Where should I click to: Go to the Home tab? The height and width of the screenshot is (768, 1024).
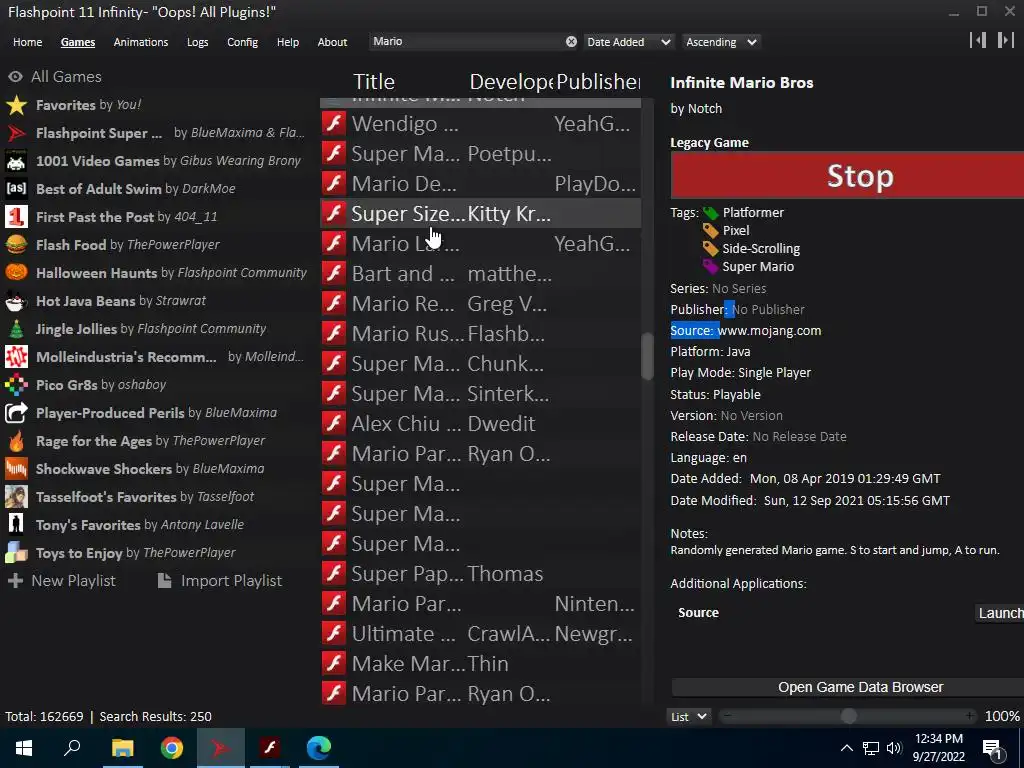click(x=27, y=42)
